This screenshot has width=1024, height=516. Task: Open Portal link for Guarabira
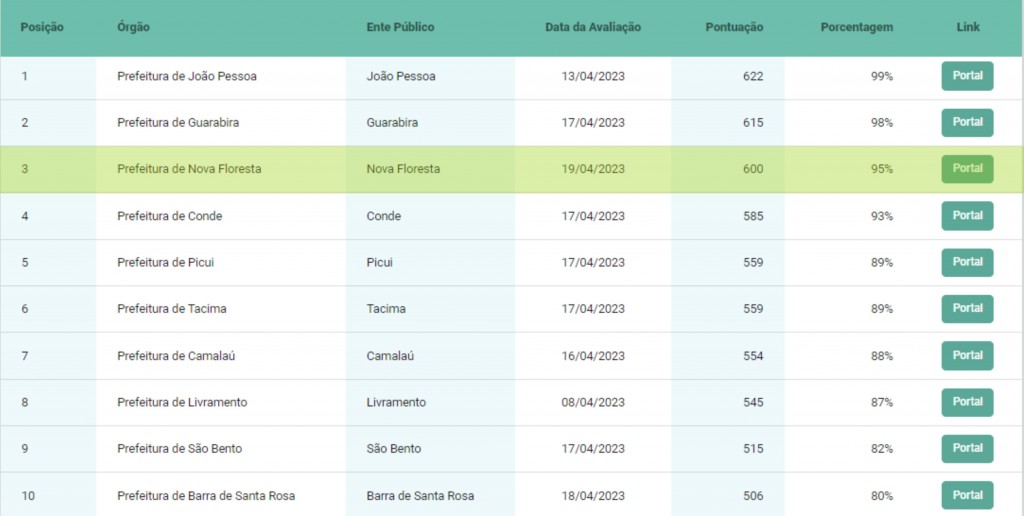[x=967, y=122]
